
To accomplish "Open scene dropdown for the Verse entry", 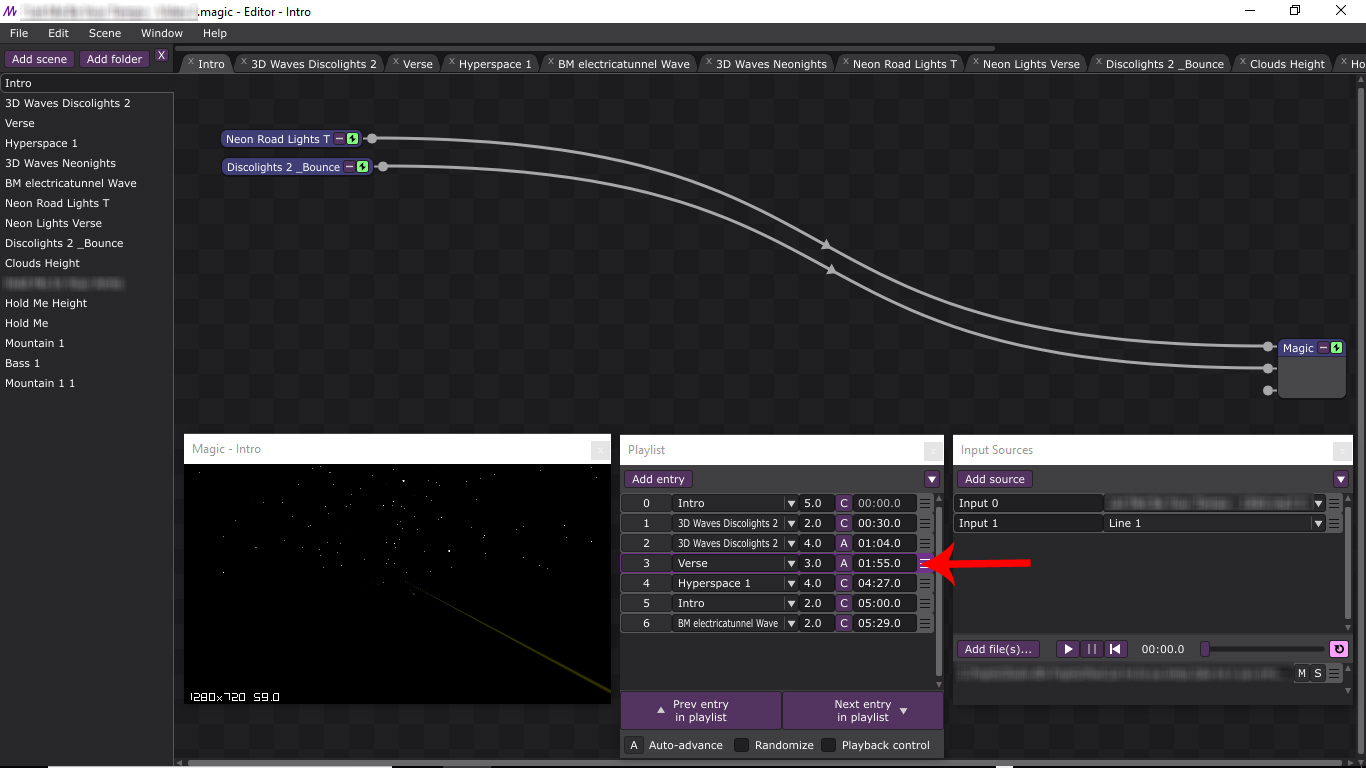I will point(791,563).
